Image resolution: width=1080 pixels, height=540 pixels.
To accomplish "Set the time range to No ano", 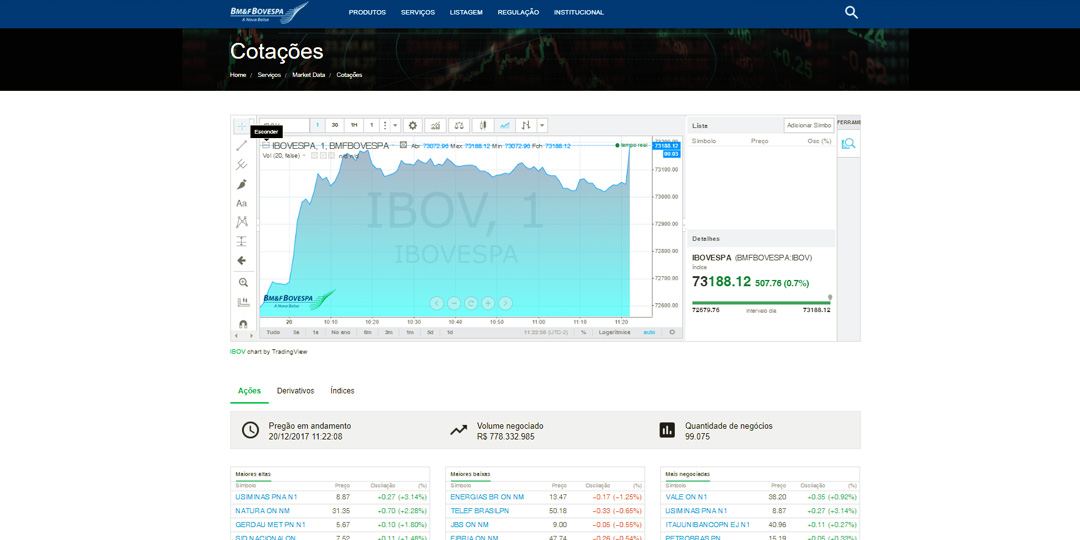I will click(341, 332).
